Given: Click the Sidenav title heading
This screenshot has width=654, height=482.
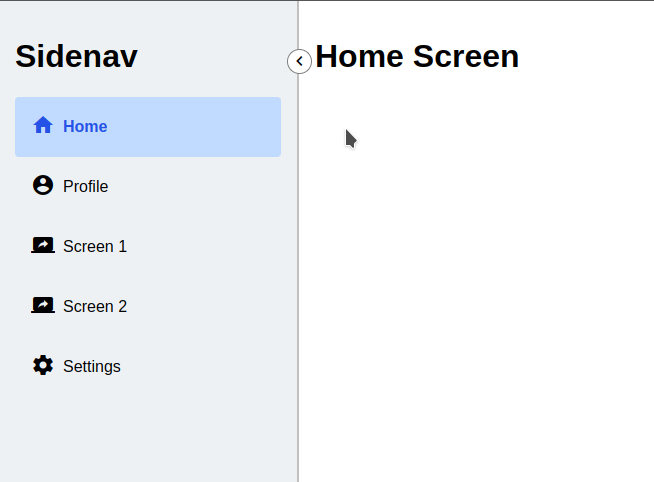Looking at the screenshot, I should tap(76, 56).
